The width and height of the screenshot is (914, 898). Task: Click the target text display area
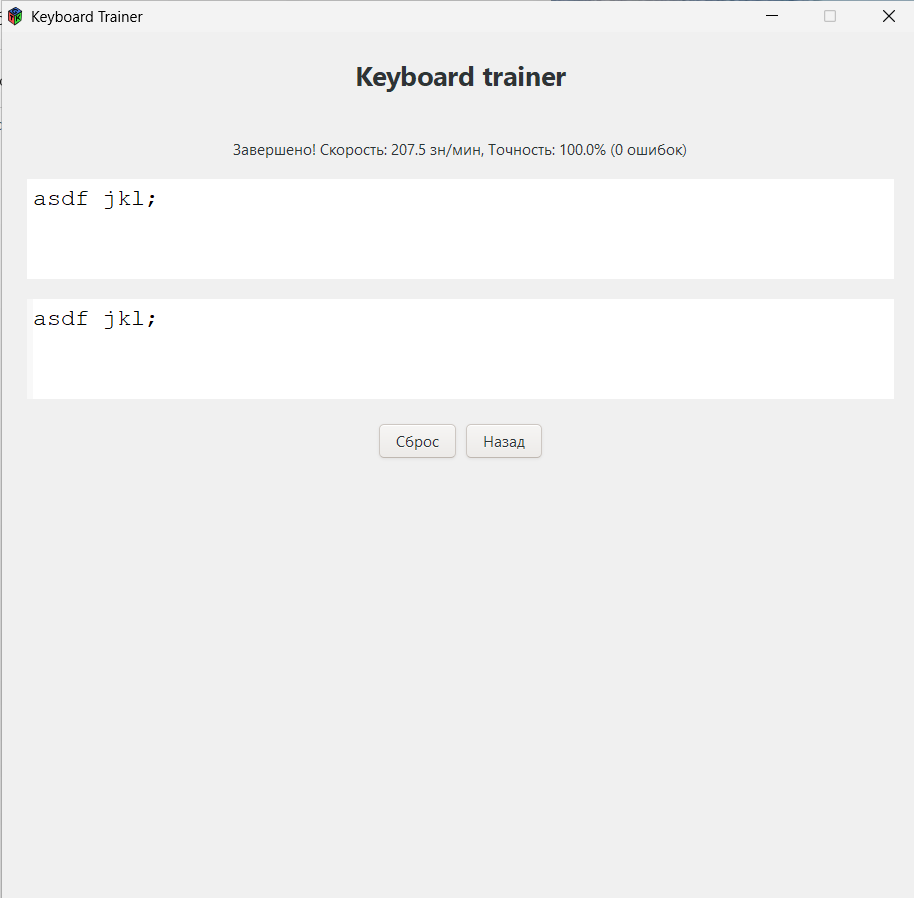(460, 228)
